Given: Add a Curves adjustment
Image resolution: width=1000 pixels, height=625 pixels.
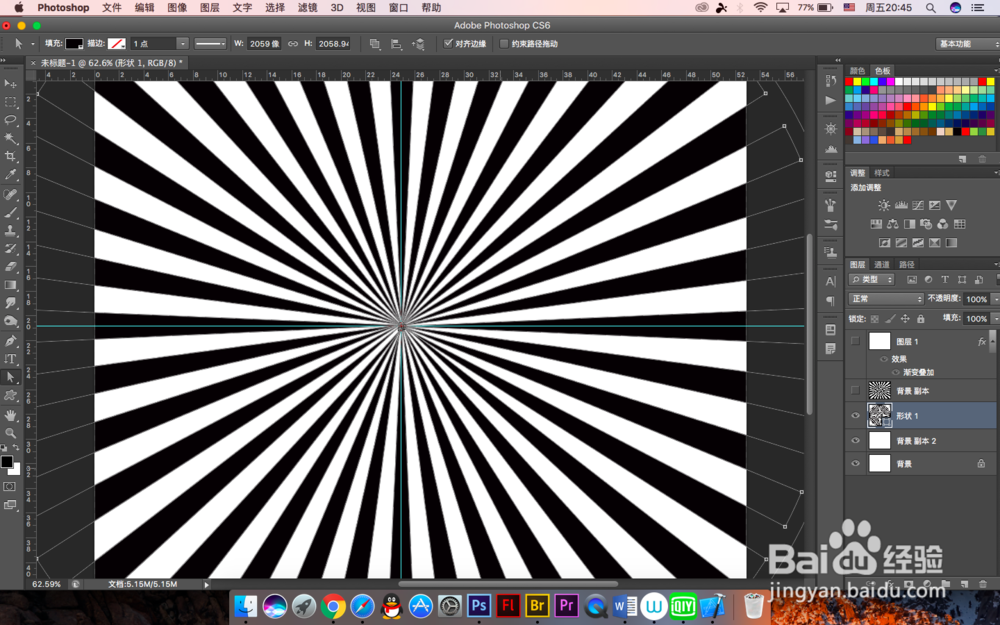Looking at the screenshot, I should tap(918, 205).
